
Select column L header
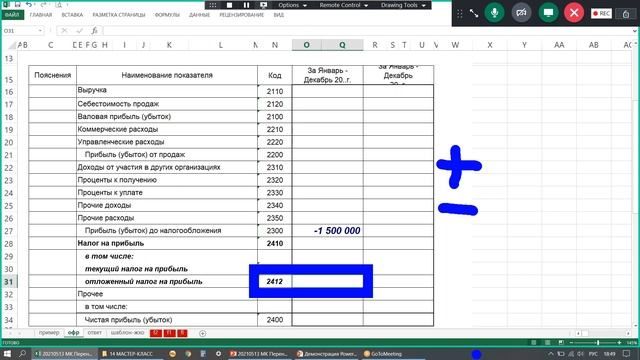[221, 45]
